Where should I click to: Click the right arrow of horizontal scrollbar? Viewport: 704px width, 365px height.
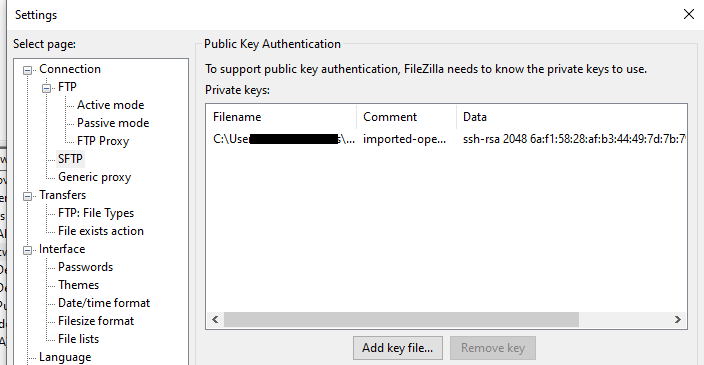tap(678, 320)
